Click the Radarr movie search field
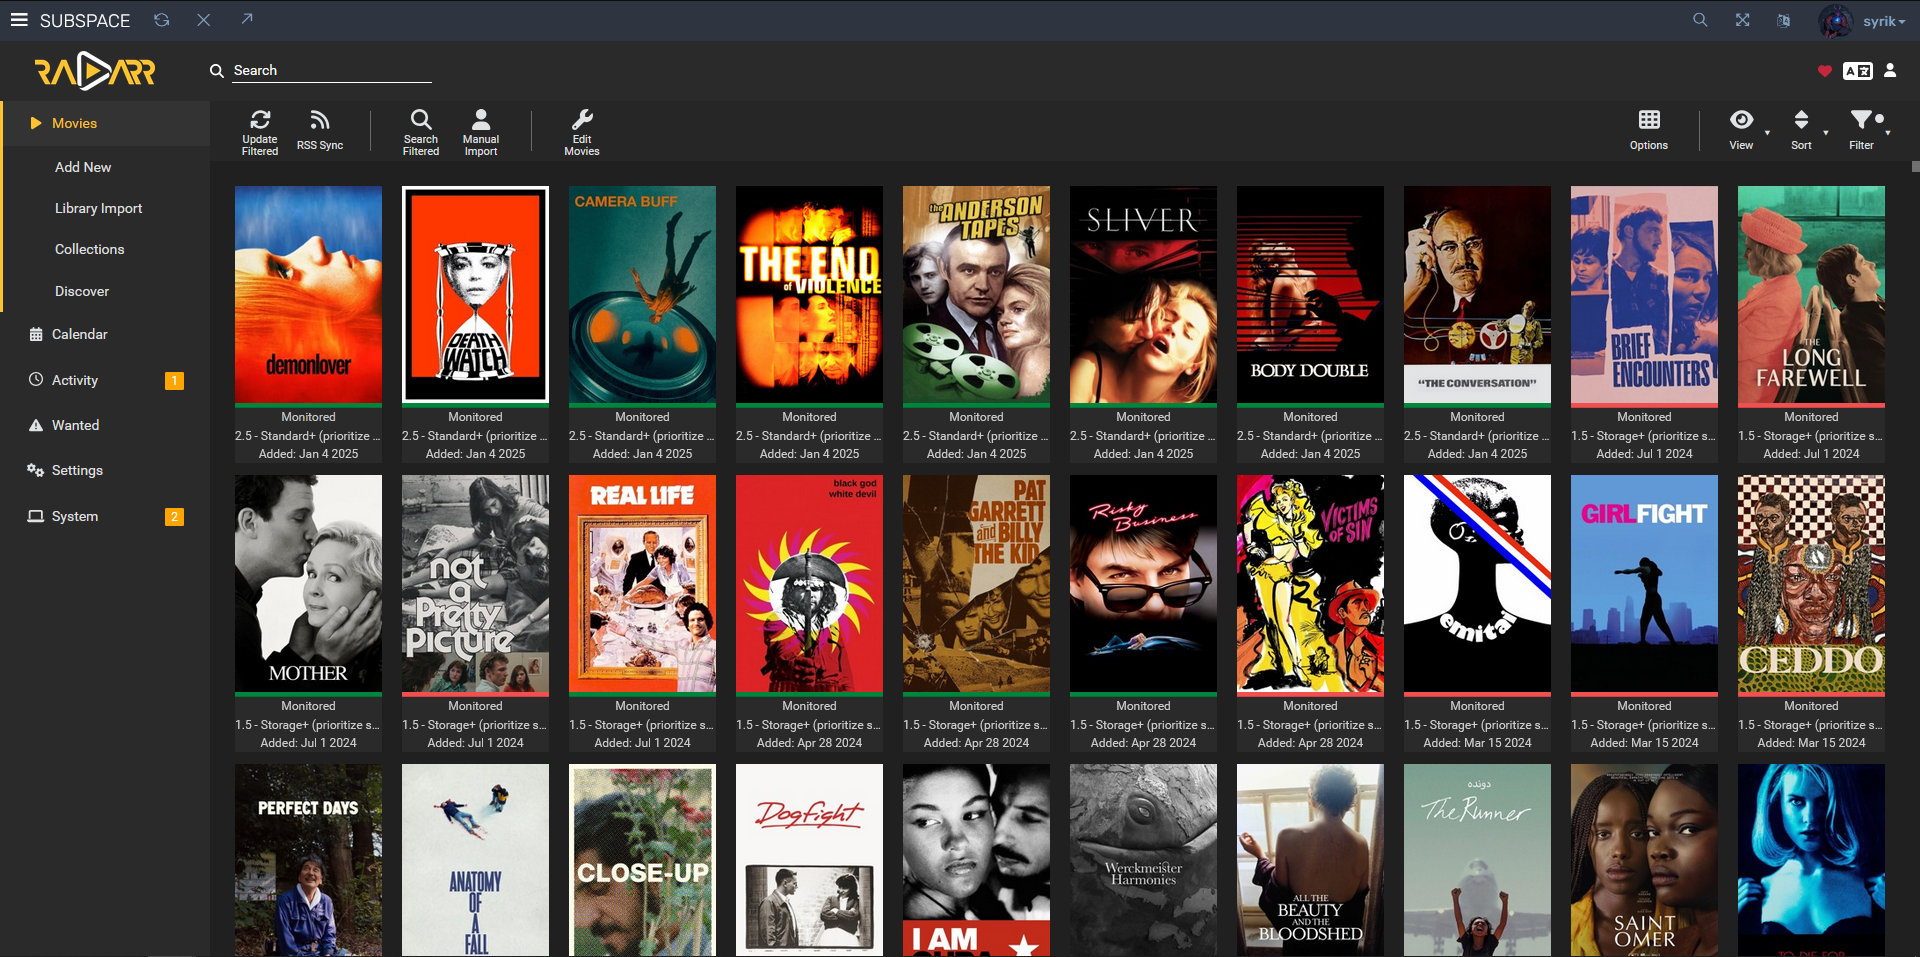The width and height of the screenshot is (1920, 957). (330, 71)
